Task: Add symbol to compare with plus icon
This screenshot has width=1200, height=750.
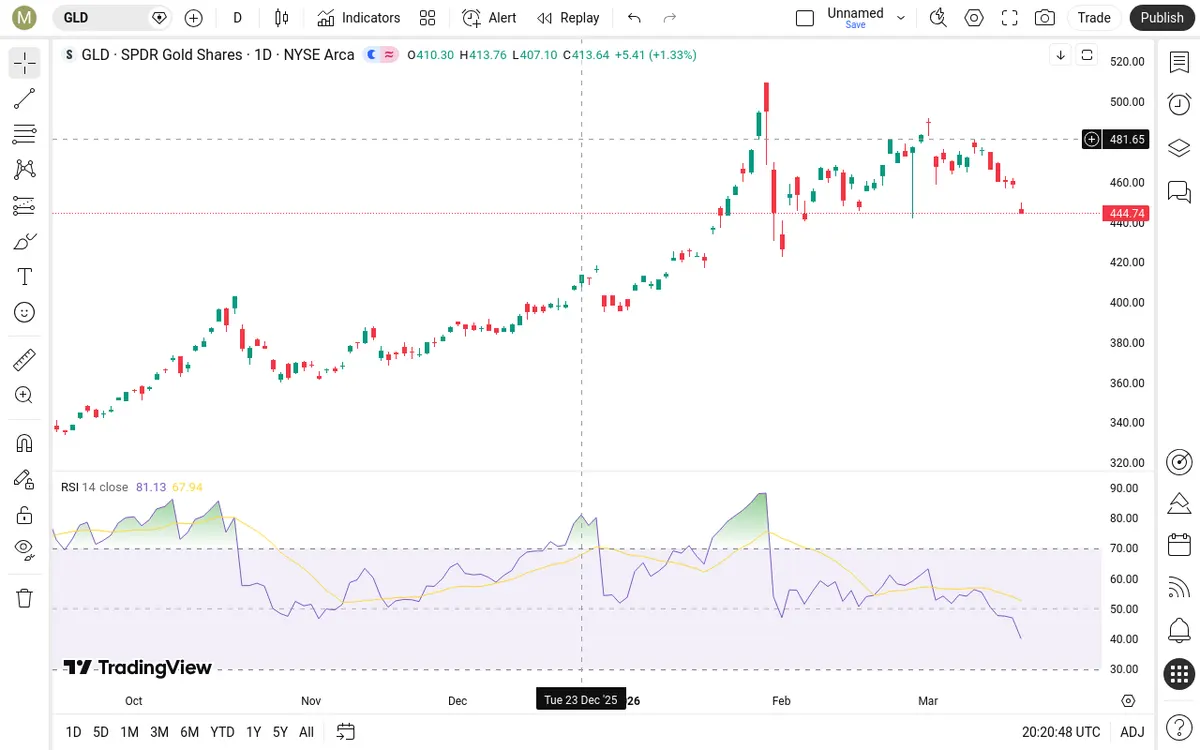Action: [x=194, y=18]
